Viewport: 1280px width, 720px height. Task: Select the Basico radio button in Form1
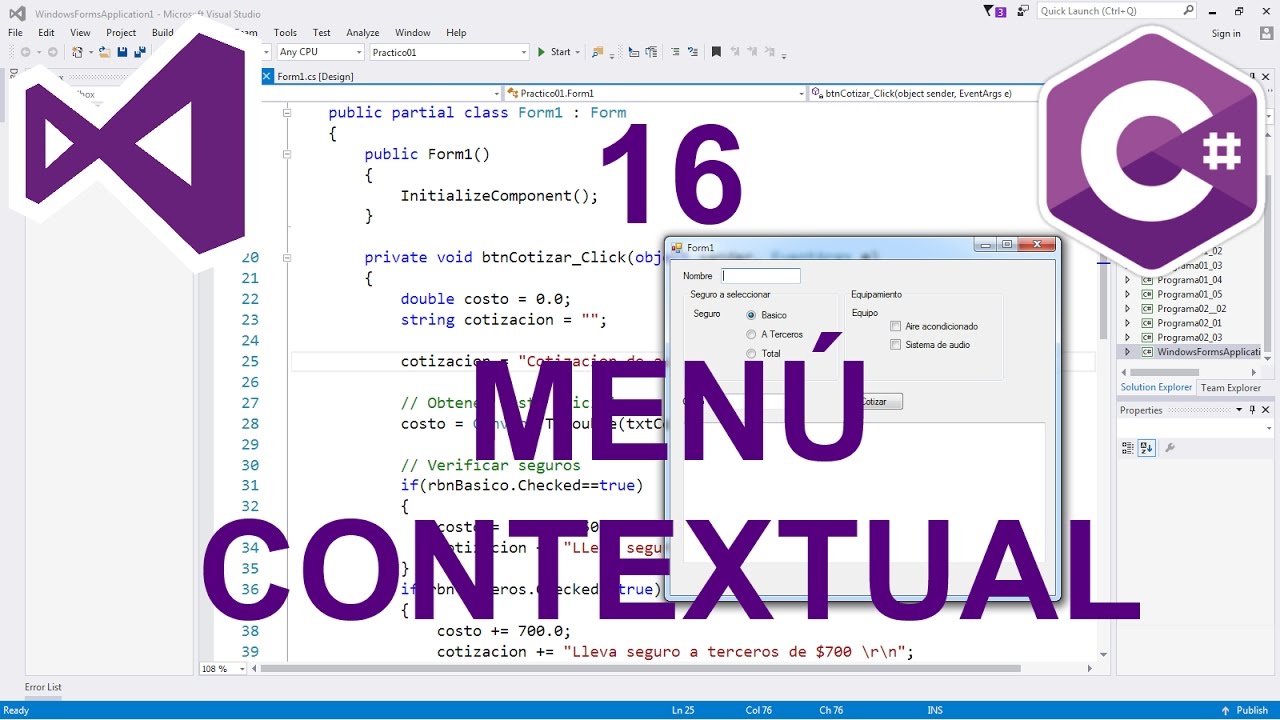pos(751,315)
